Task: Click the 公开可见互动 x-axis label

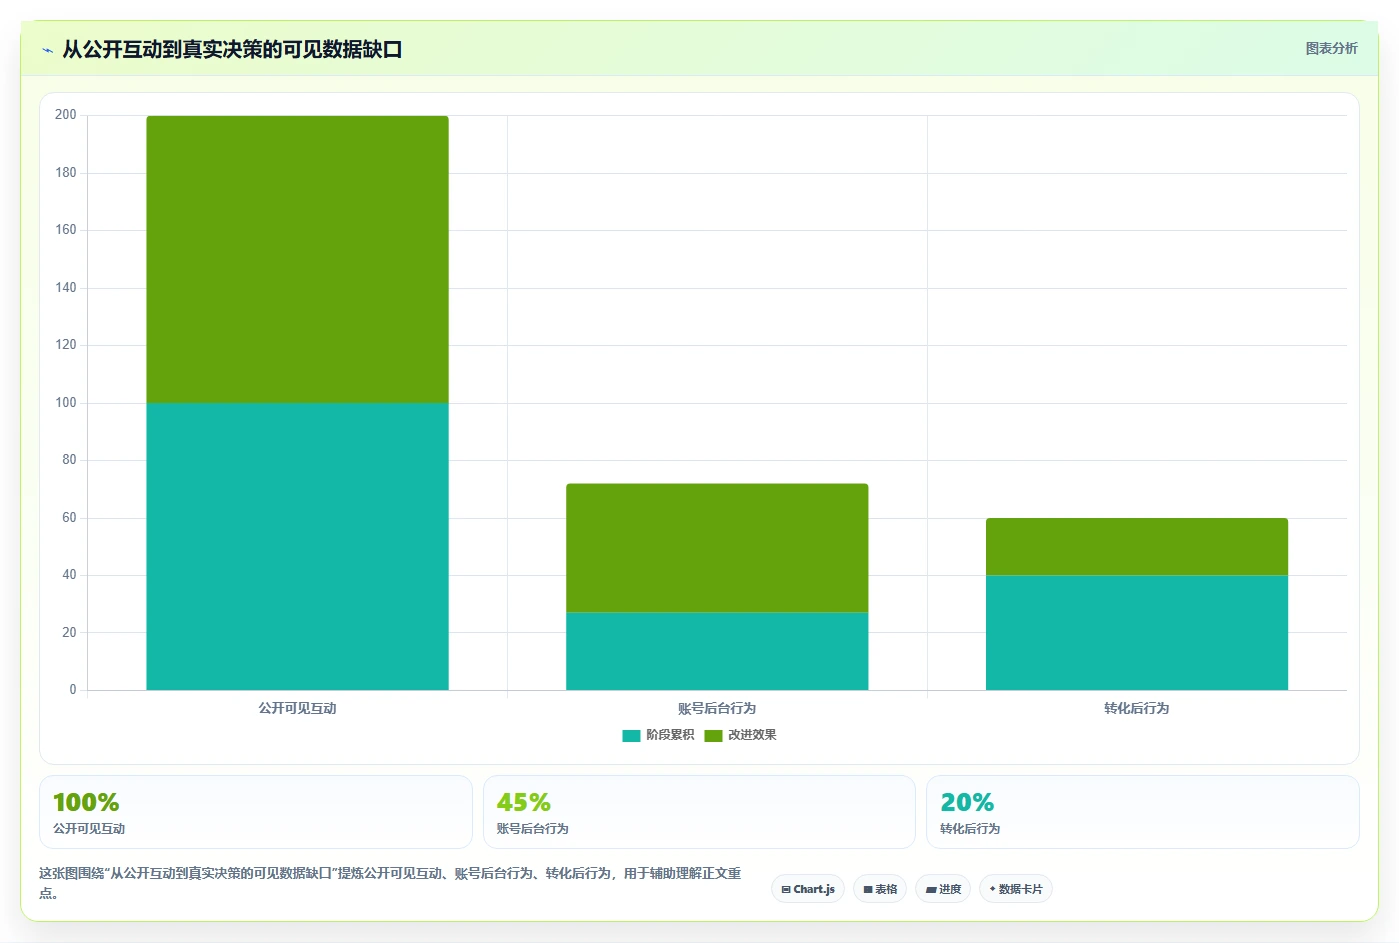Action: tap(297, 708)
